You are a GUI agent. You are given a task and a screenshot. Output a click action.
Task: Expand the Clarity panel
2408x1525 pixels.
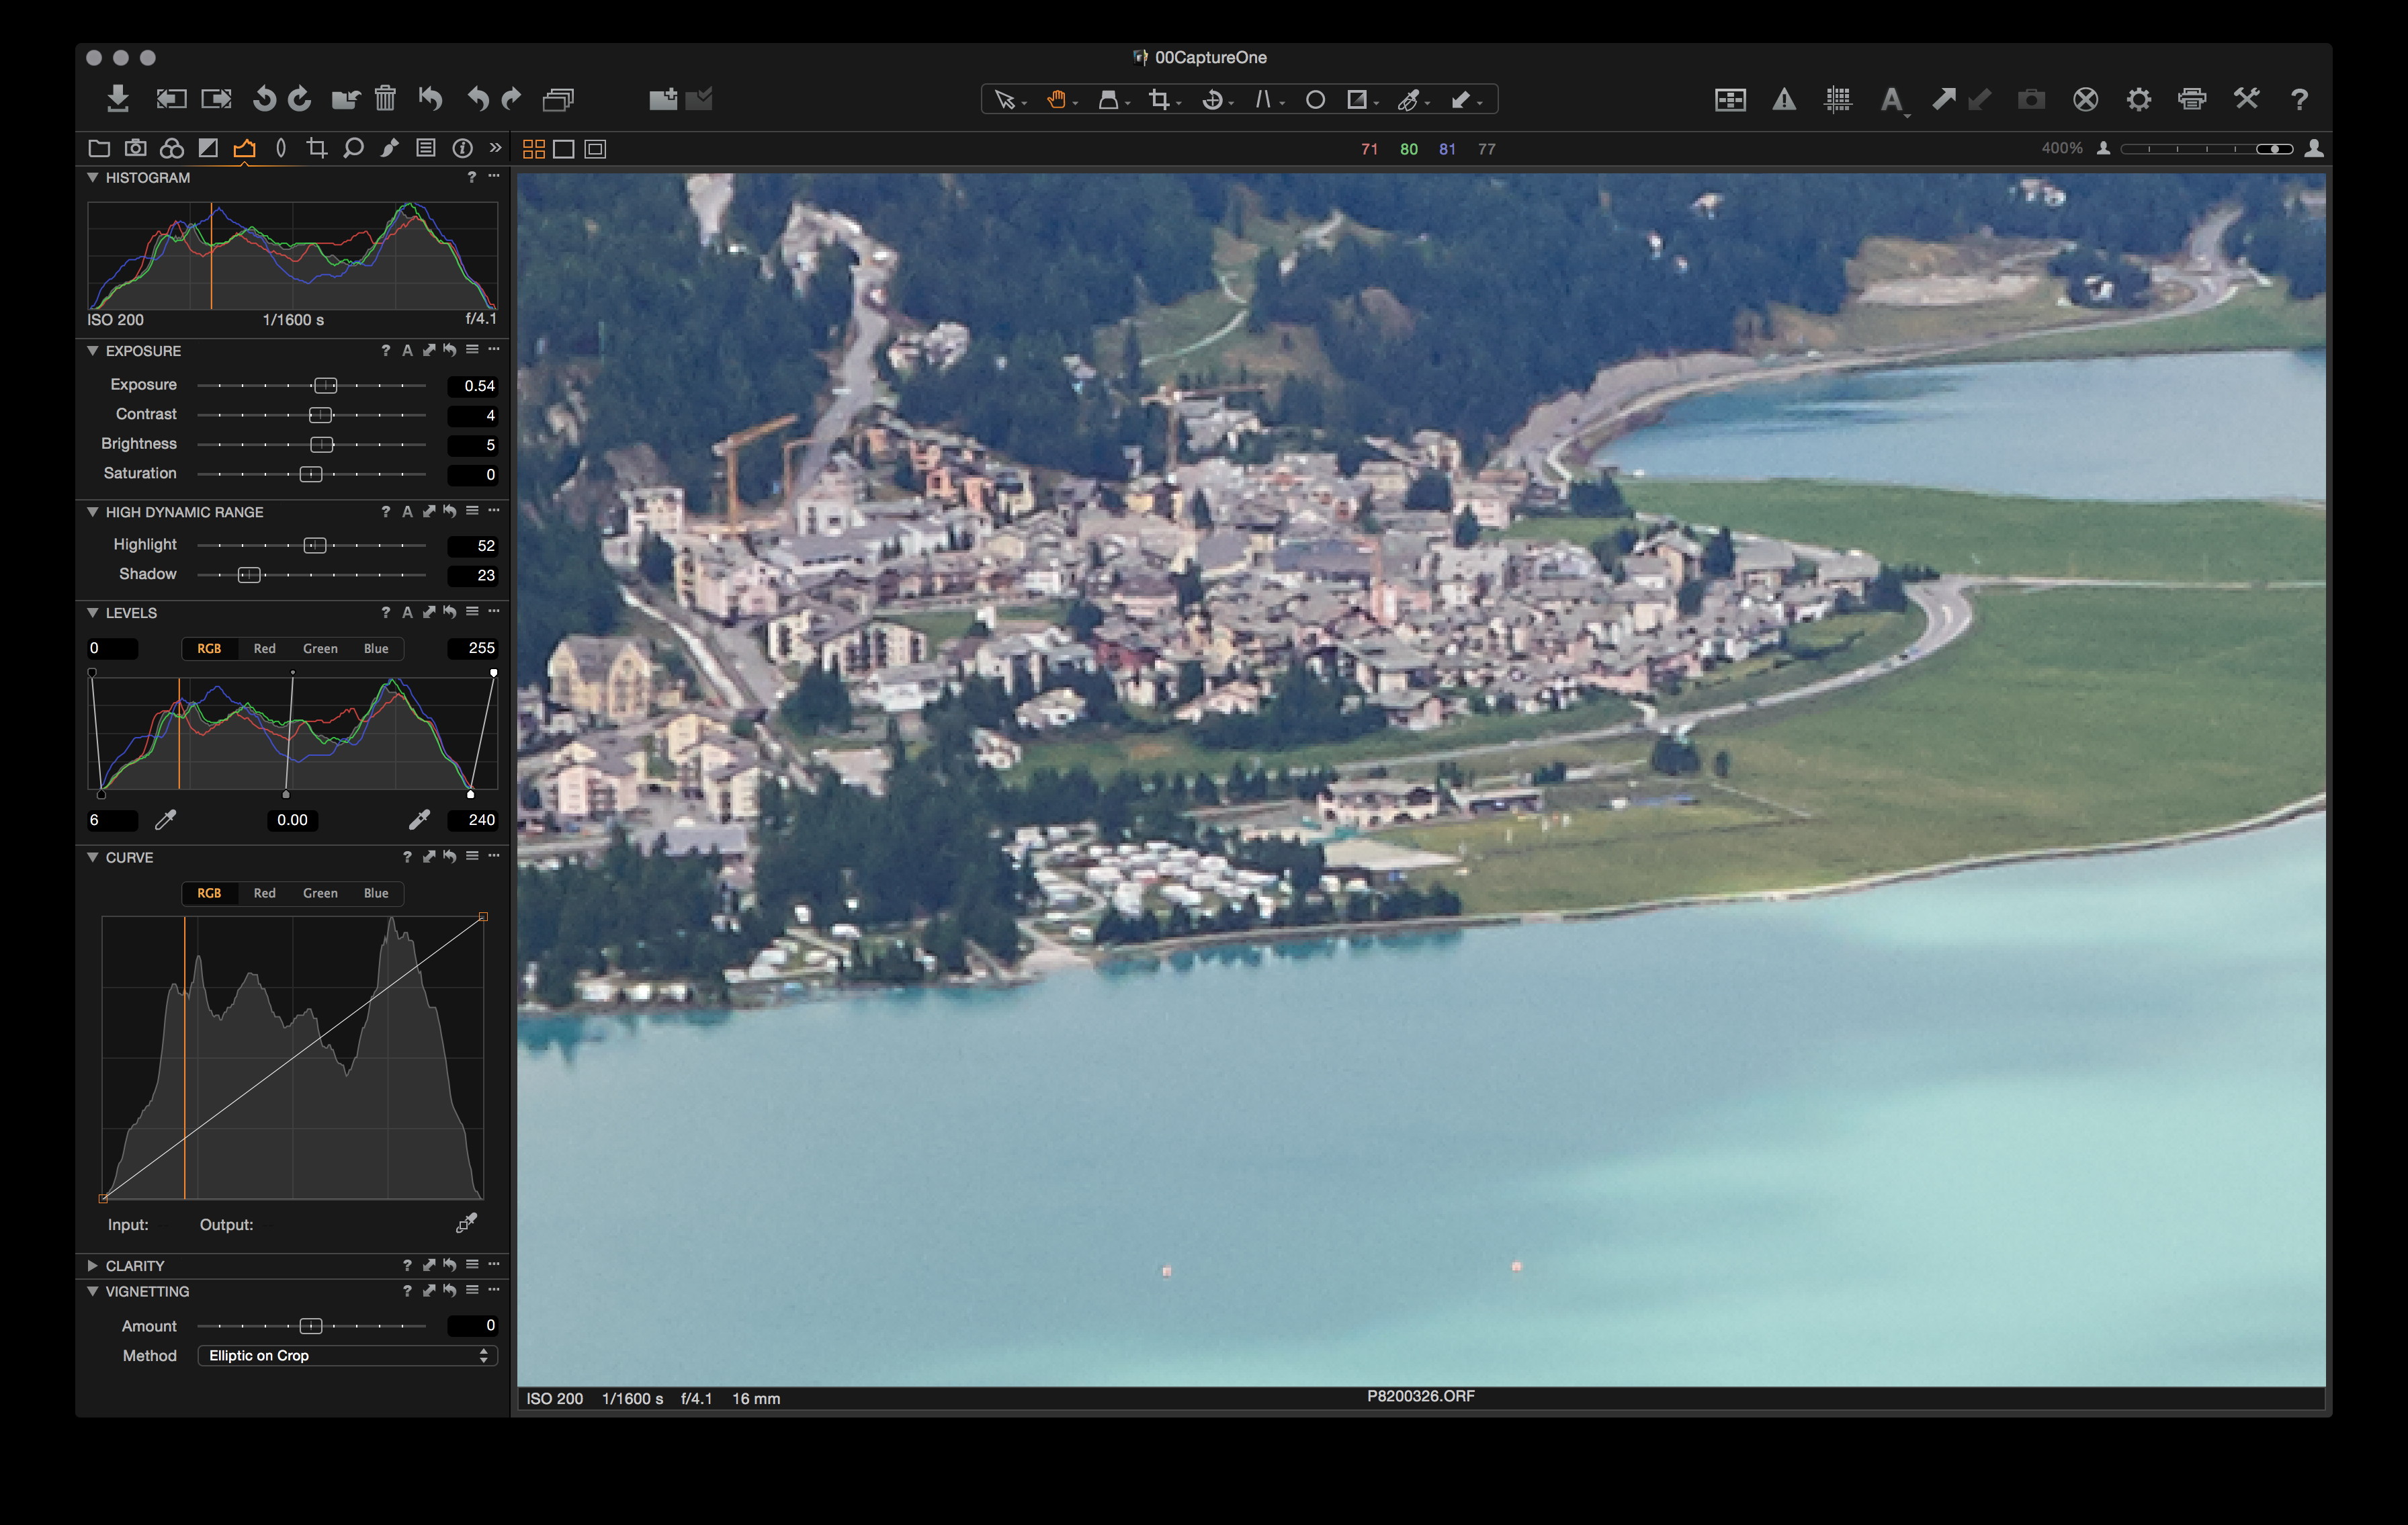92,1265
